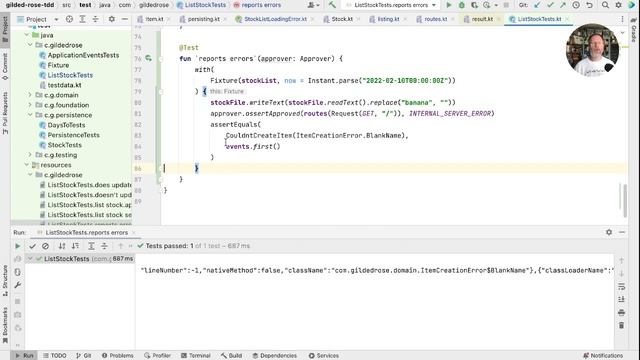The height and width of the screenshot is (360, 640).
Task: Open IDE settings gear in top toolbar
Action: (618, 5)
